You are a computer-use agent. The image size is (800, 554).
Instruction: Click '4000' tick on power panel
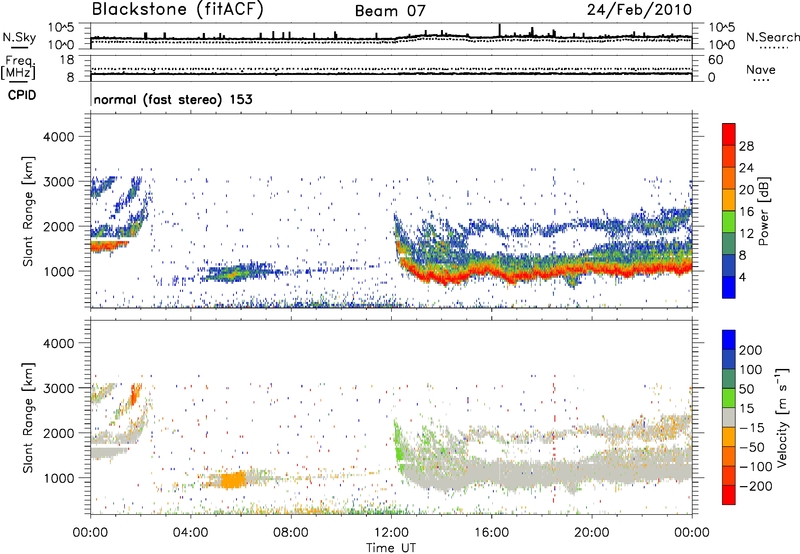click(x=58, y=136)
